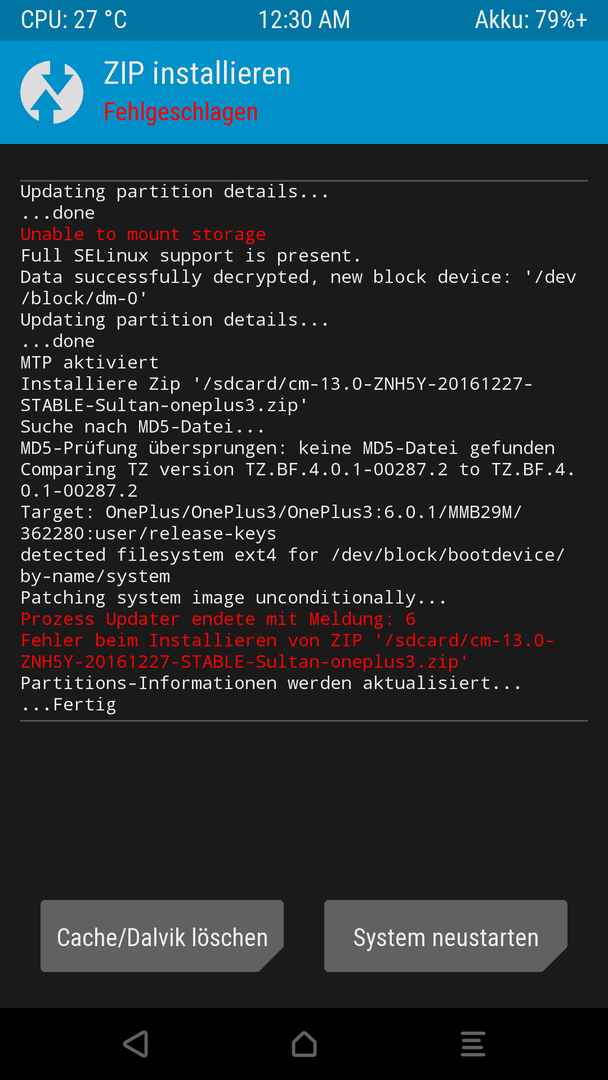
Task: Tap 'Patching system image unconditionally' log line
Action: (x=233, y=597)
